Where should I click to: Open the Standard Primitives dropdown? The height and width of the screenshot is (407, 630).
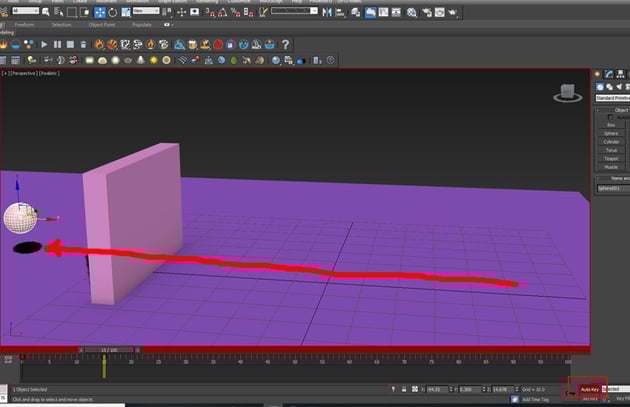(x=612, y=98)
